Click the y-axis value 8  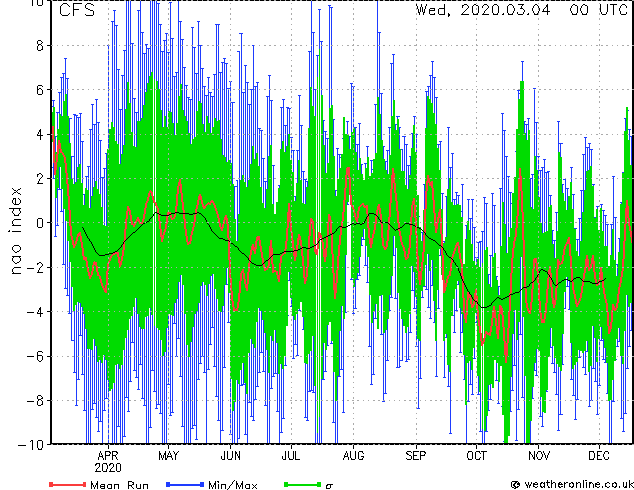[x=40, y=46]
